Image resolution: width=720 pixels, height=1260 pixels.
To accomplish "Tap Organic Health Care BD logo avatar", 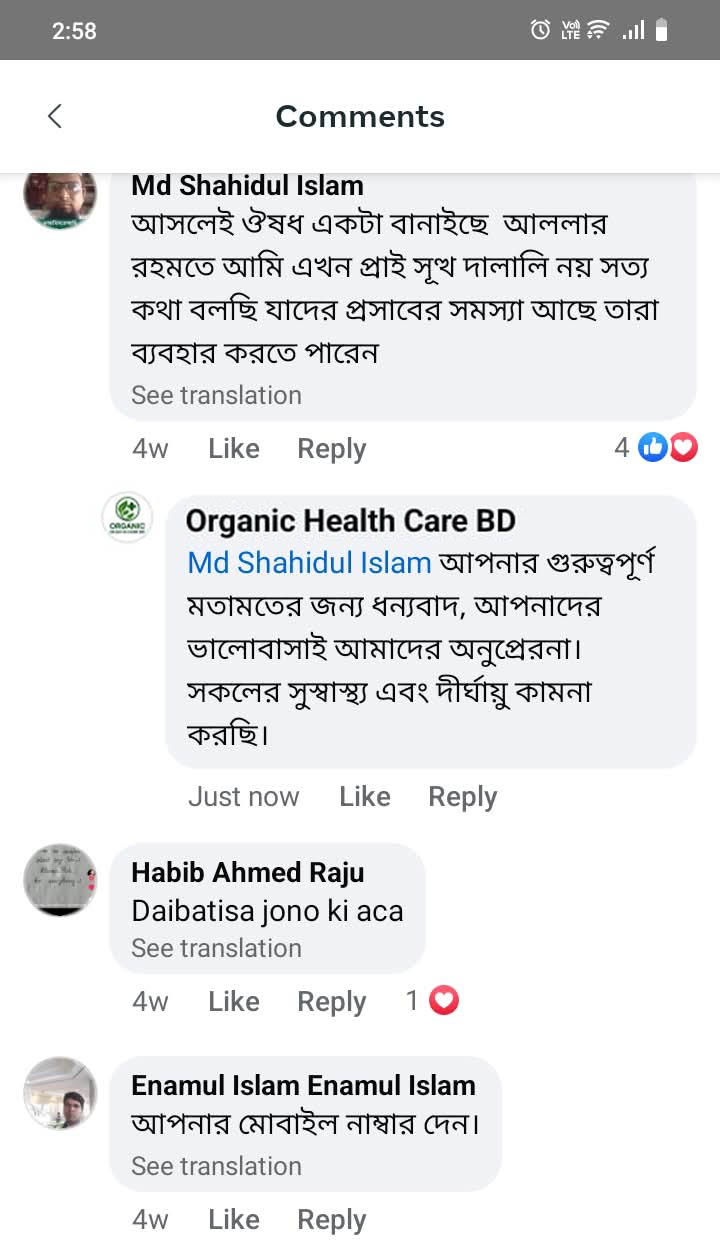I will [128, 518].
